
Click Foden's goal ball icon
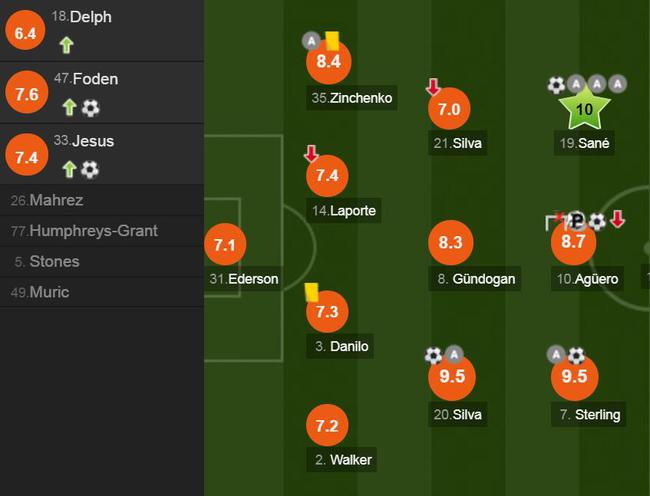(x=90, y=108)
